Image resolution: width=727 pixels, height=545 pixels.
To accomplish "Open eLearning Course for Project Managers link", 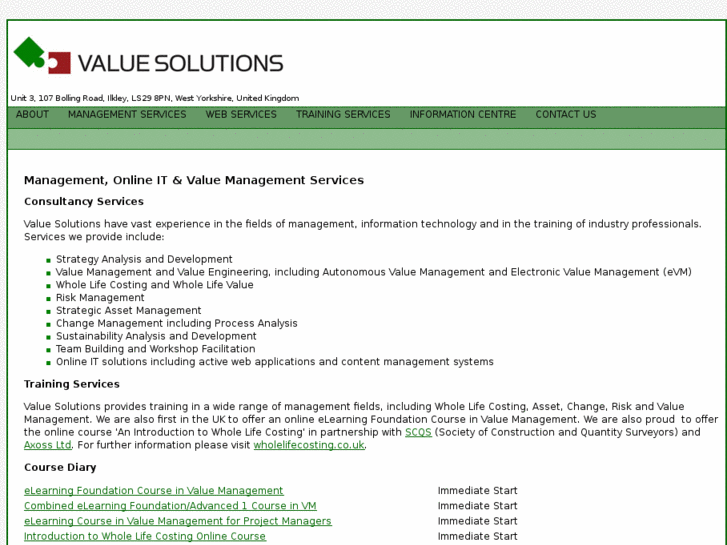I will click(178, 521).
